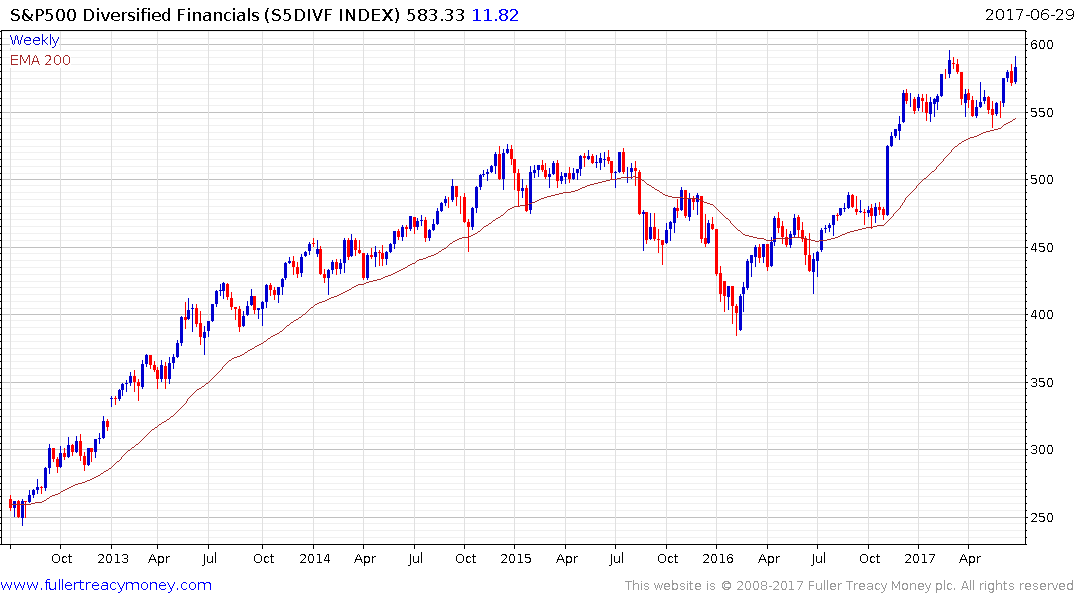This screenshot has width=1075, height=600.
Task: Select the 600 price axis label
Action: pyautogui.click(x=1041, y=45)
